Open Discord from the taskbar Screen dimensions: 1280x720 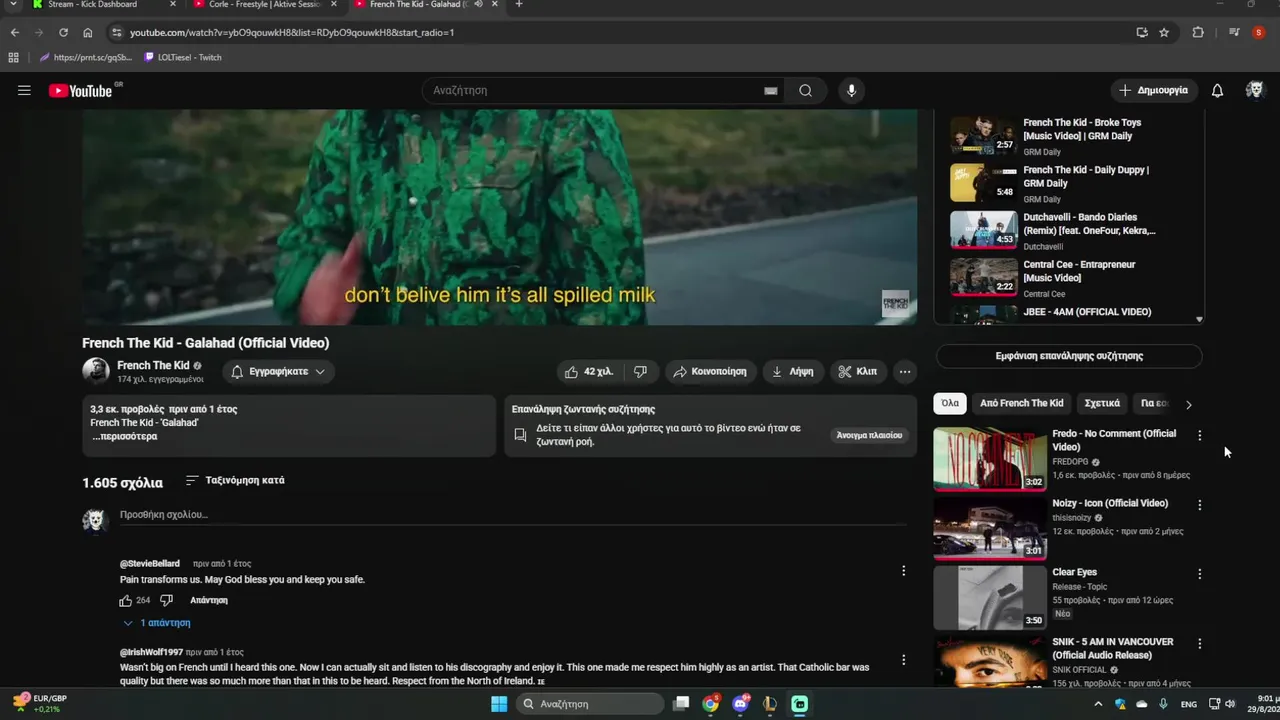point(740,704)
